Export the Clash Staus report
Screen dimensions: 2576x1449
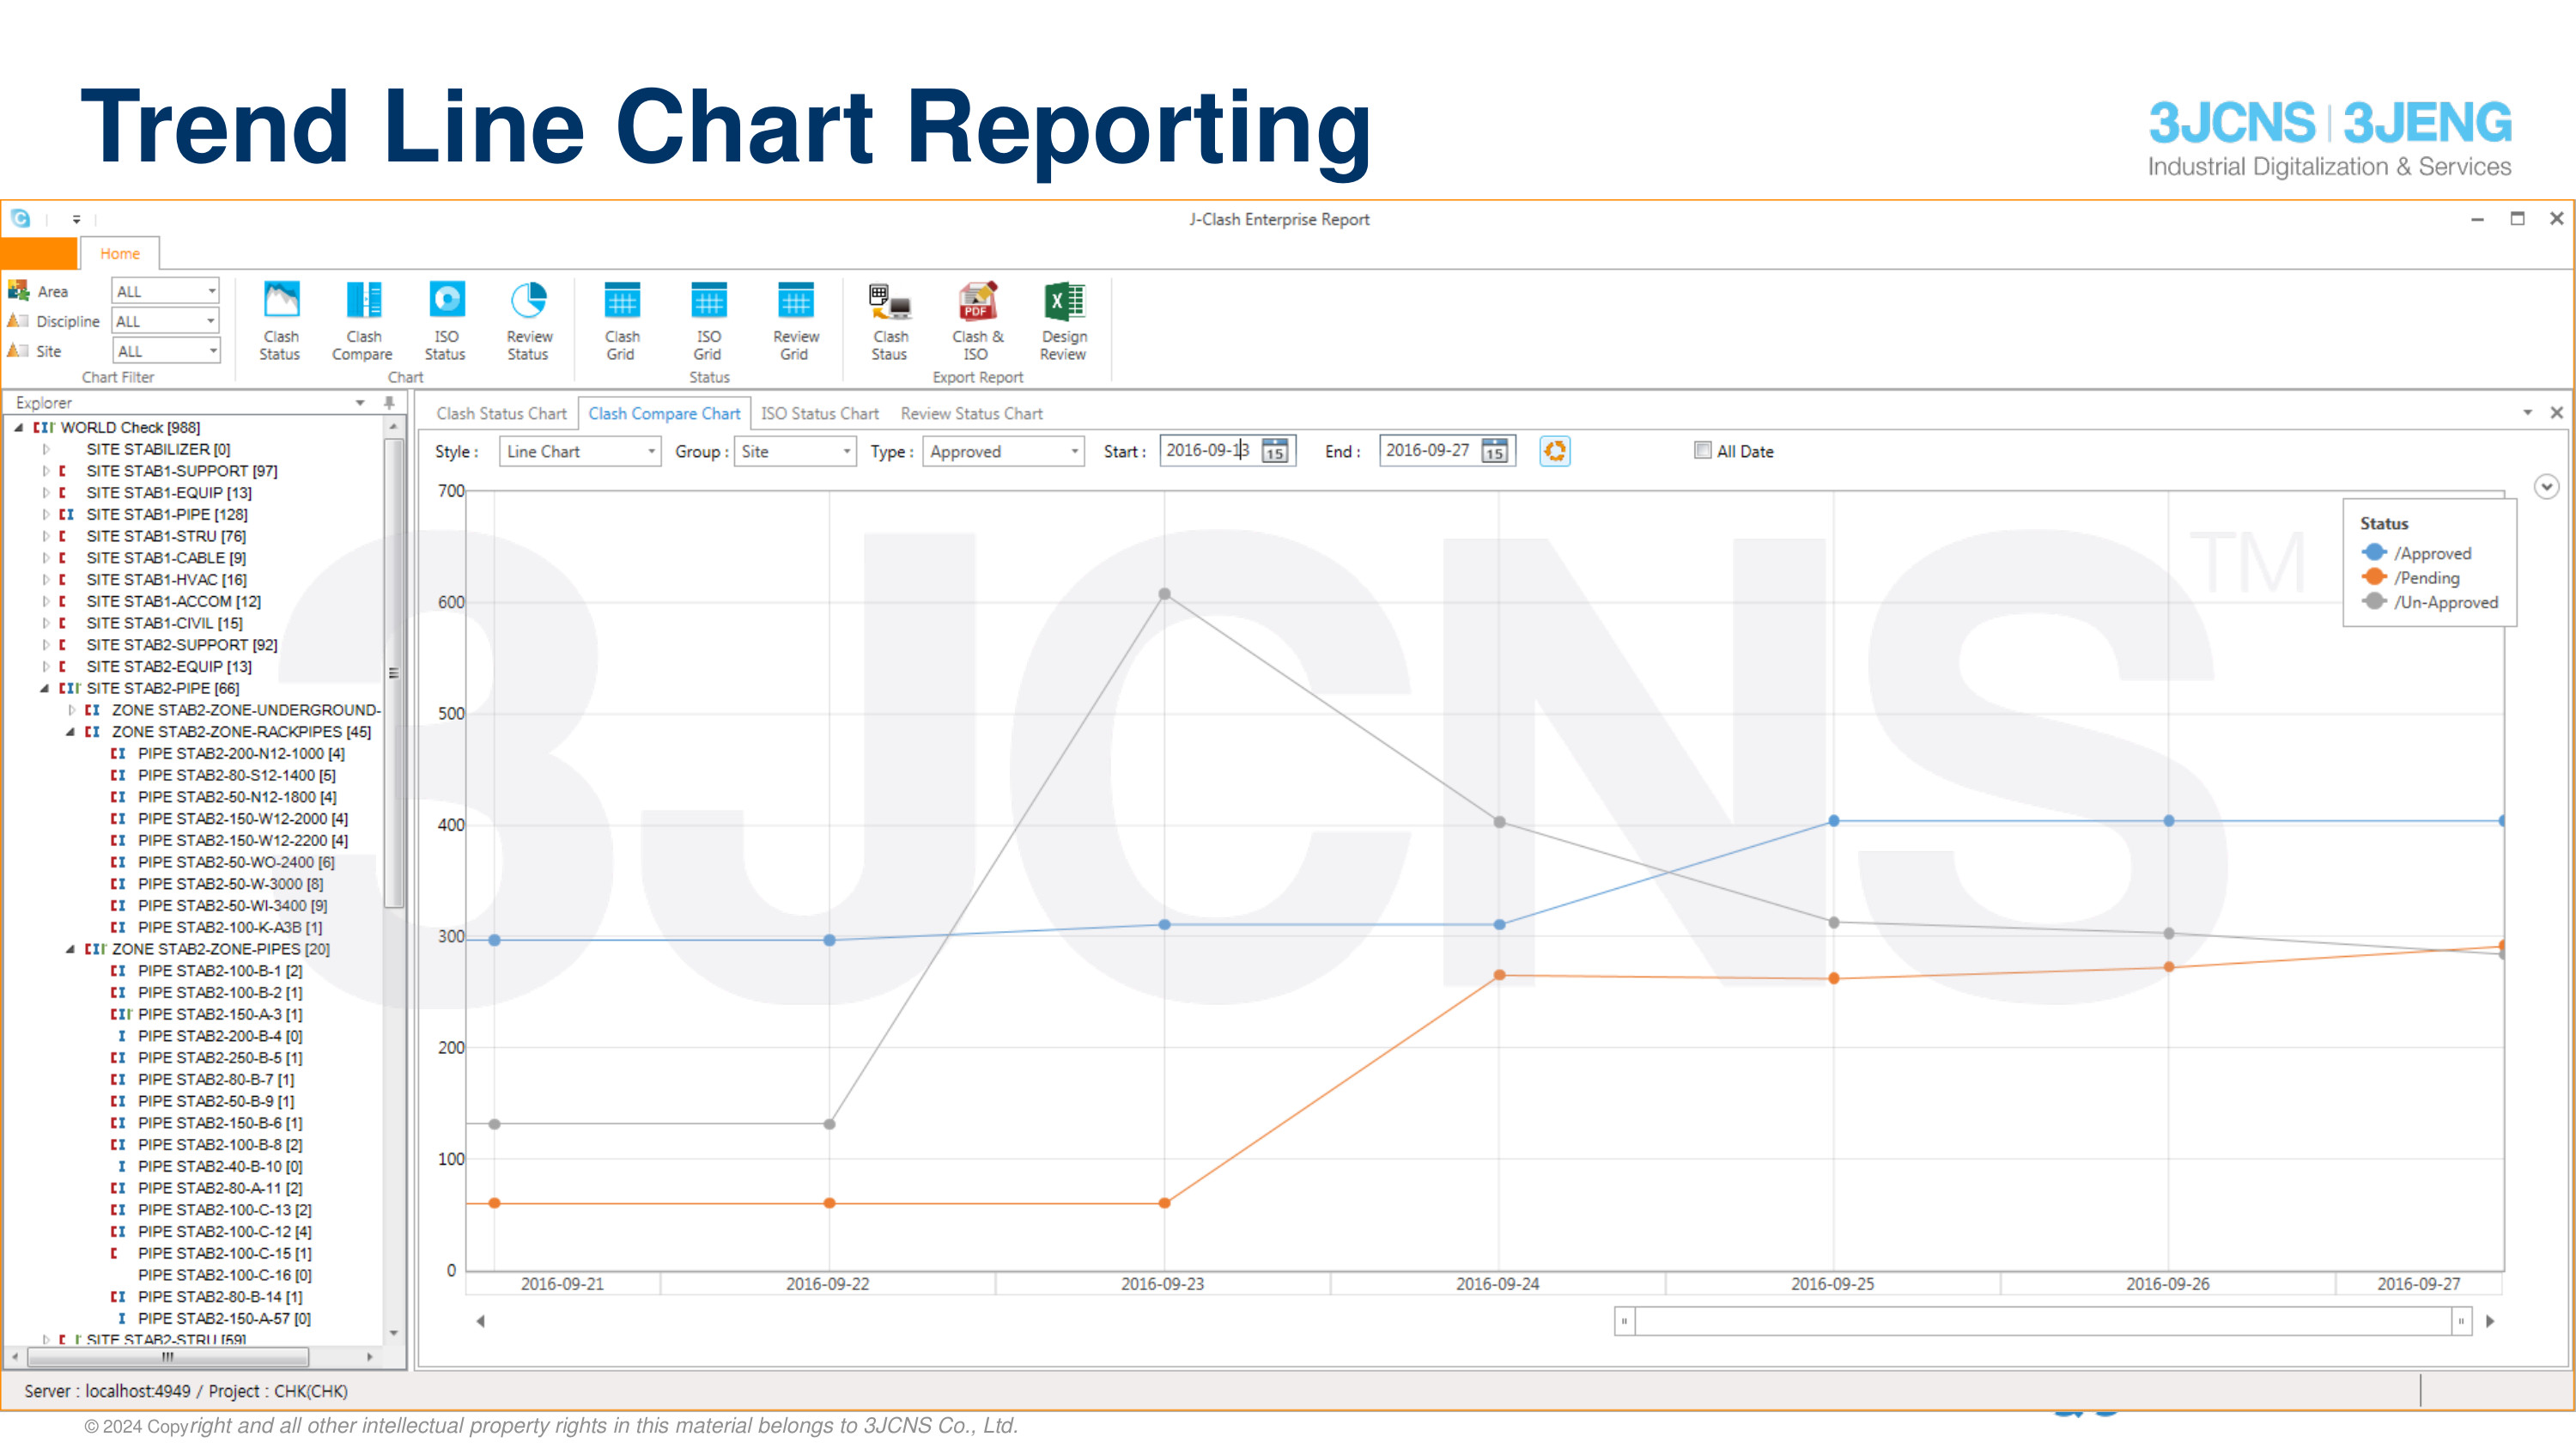pyautogui.click(x=889, y=322)
